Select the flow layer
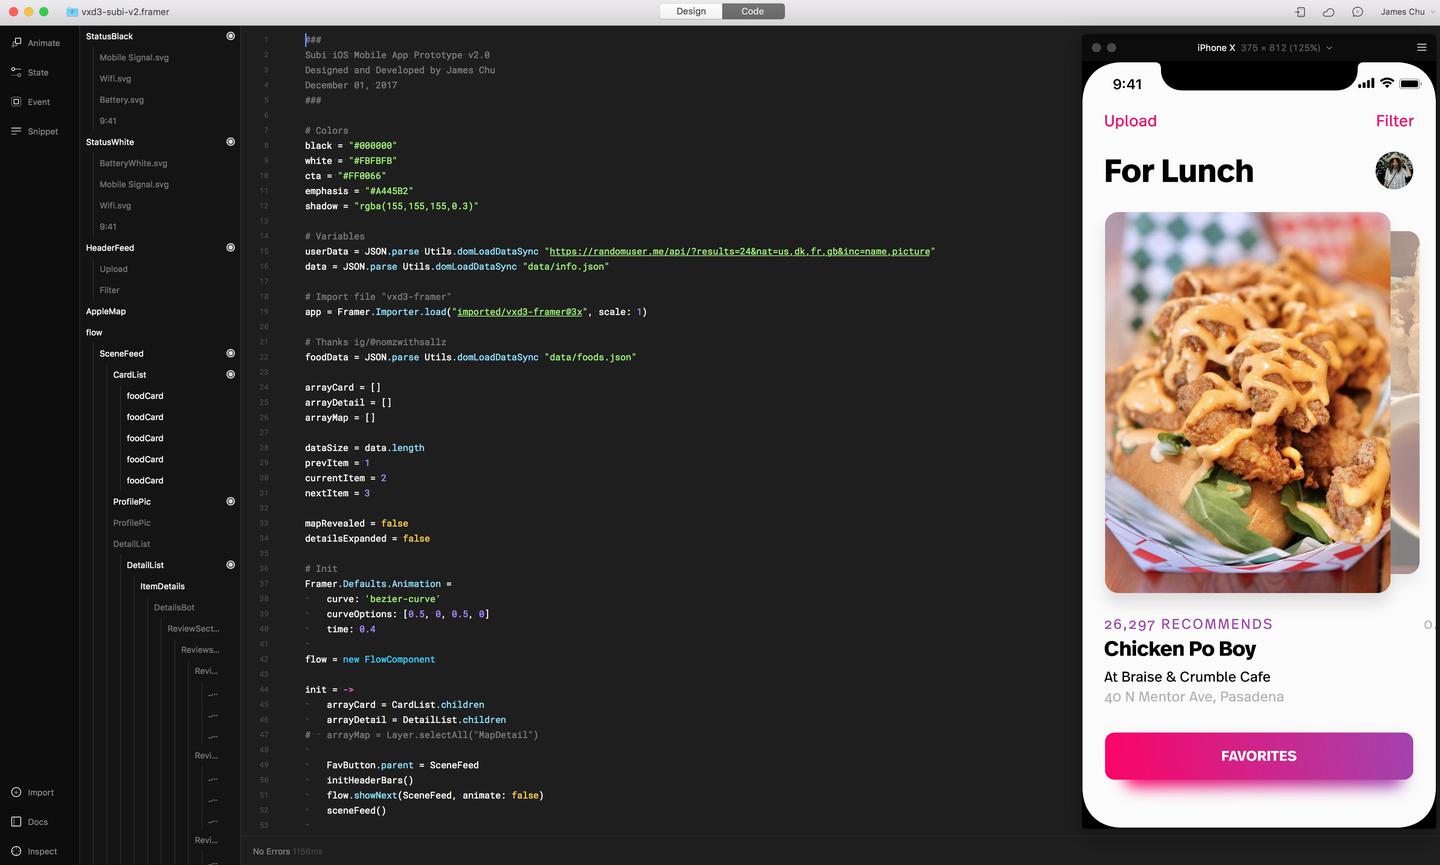The height and width of the screenshot is (865, 1440). click(x=94, y=332)
